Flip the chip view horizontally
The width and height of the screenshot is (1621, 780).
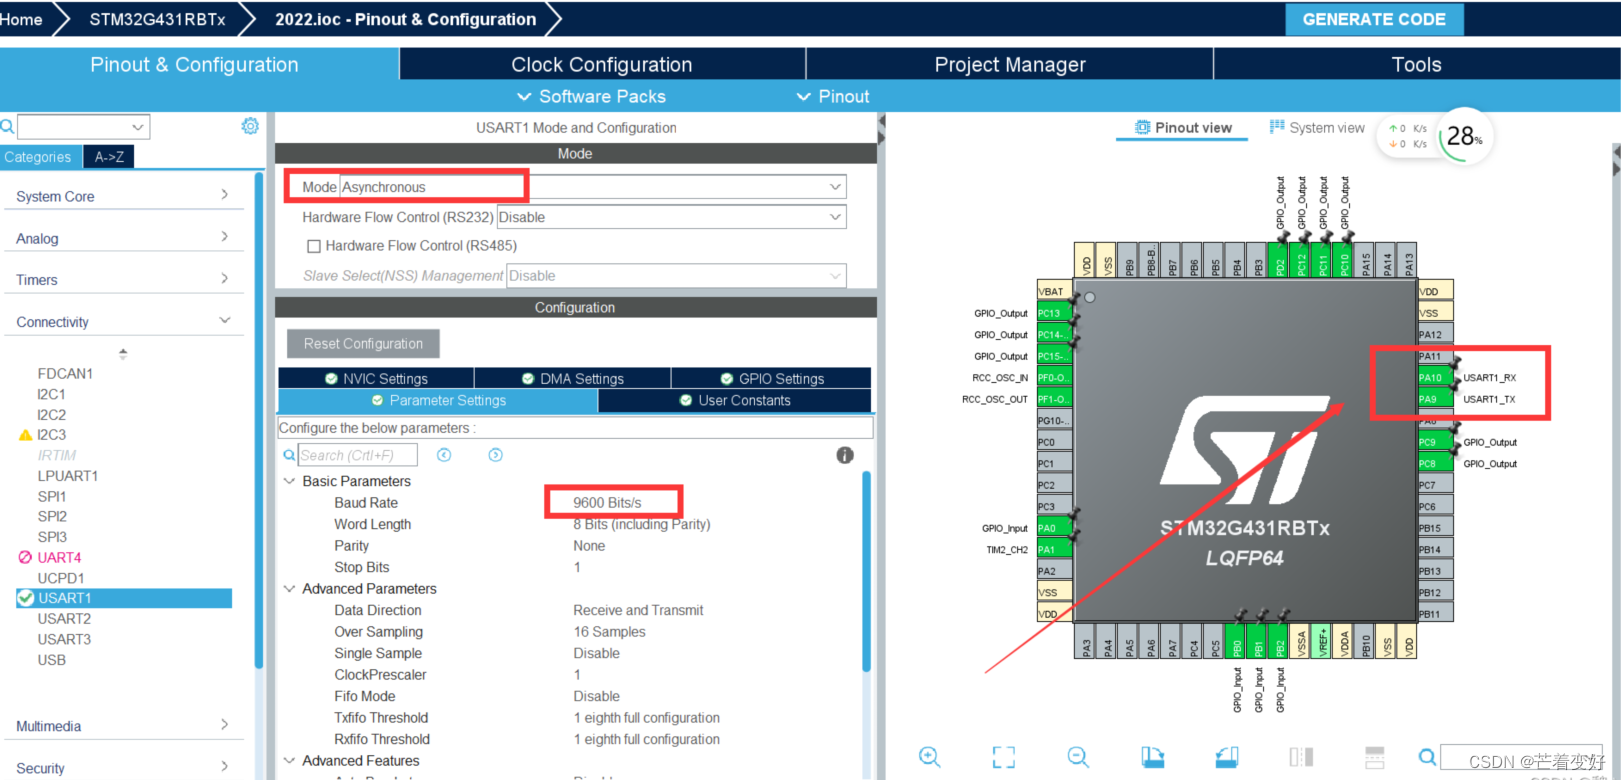pos(1301,757)
